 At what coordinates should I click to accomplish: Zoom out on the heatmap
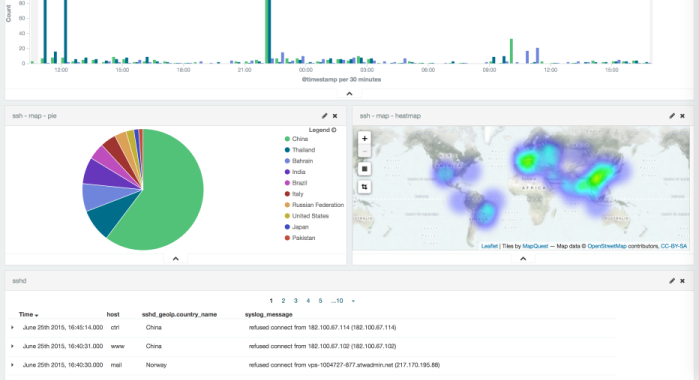(364, 151)
